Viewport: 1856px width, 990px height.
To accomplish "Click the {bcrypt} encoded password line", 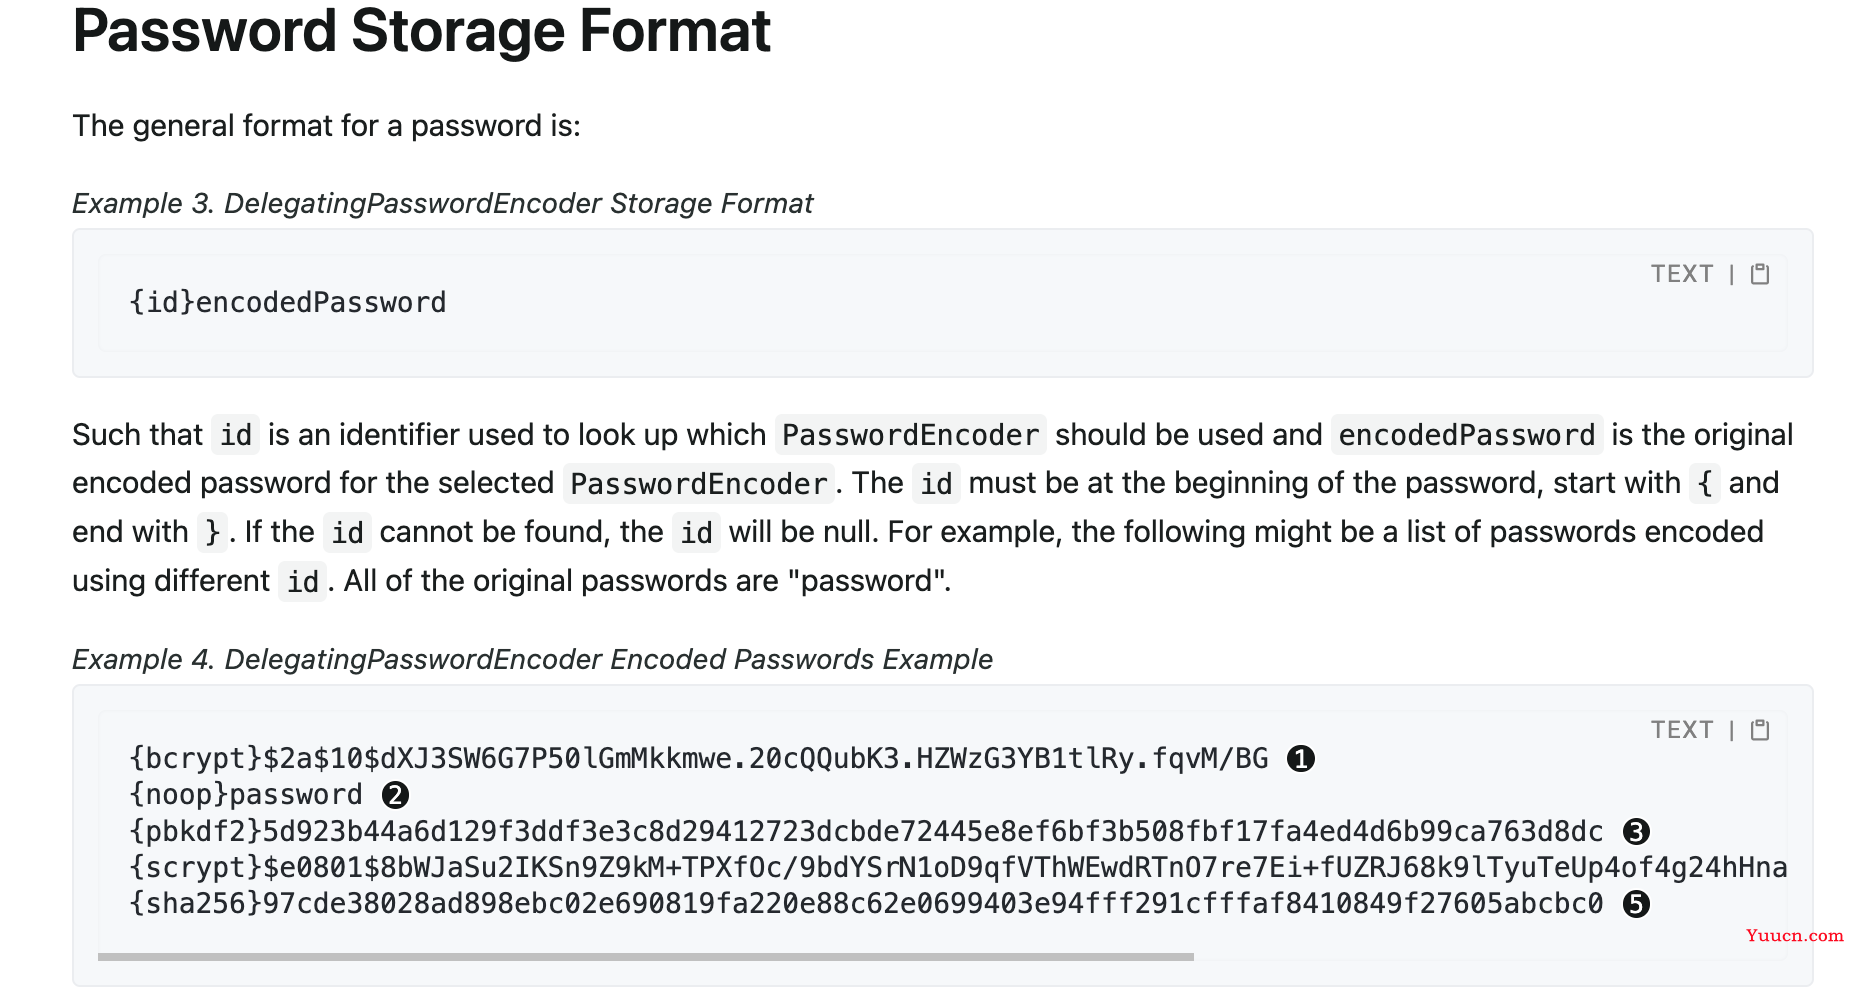I will (699, 758).
